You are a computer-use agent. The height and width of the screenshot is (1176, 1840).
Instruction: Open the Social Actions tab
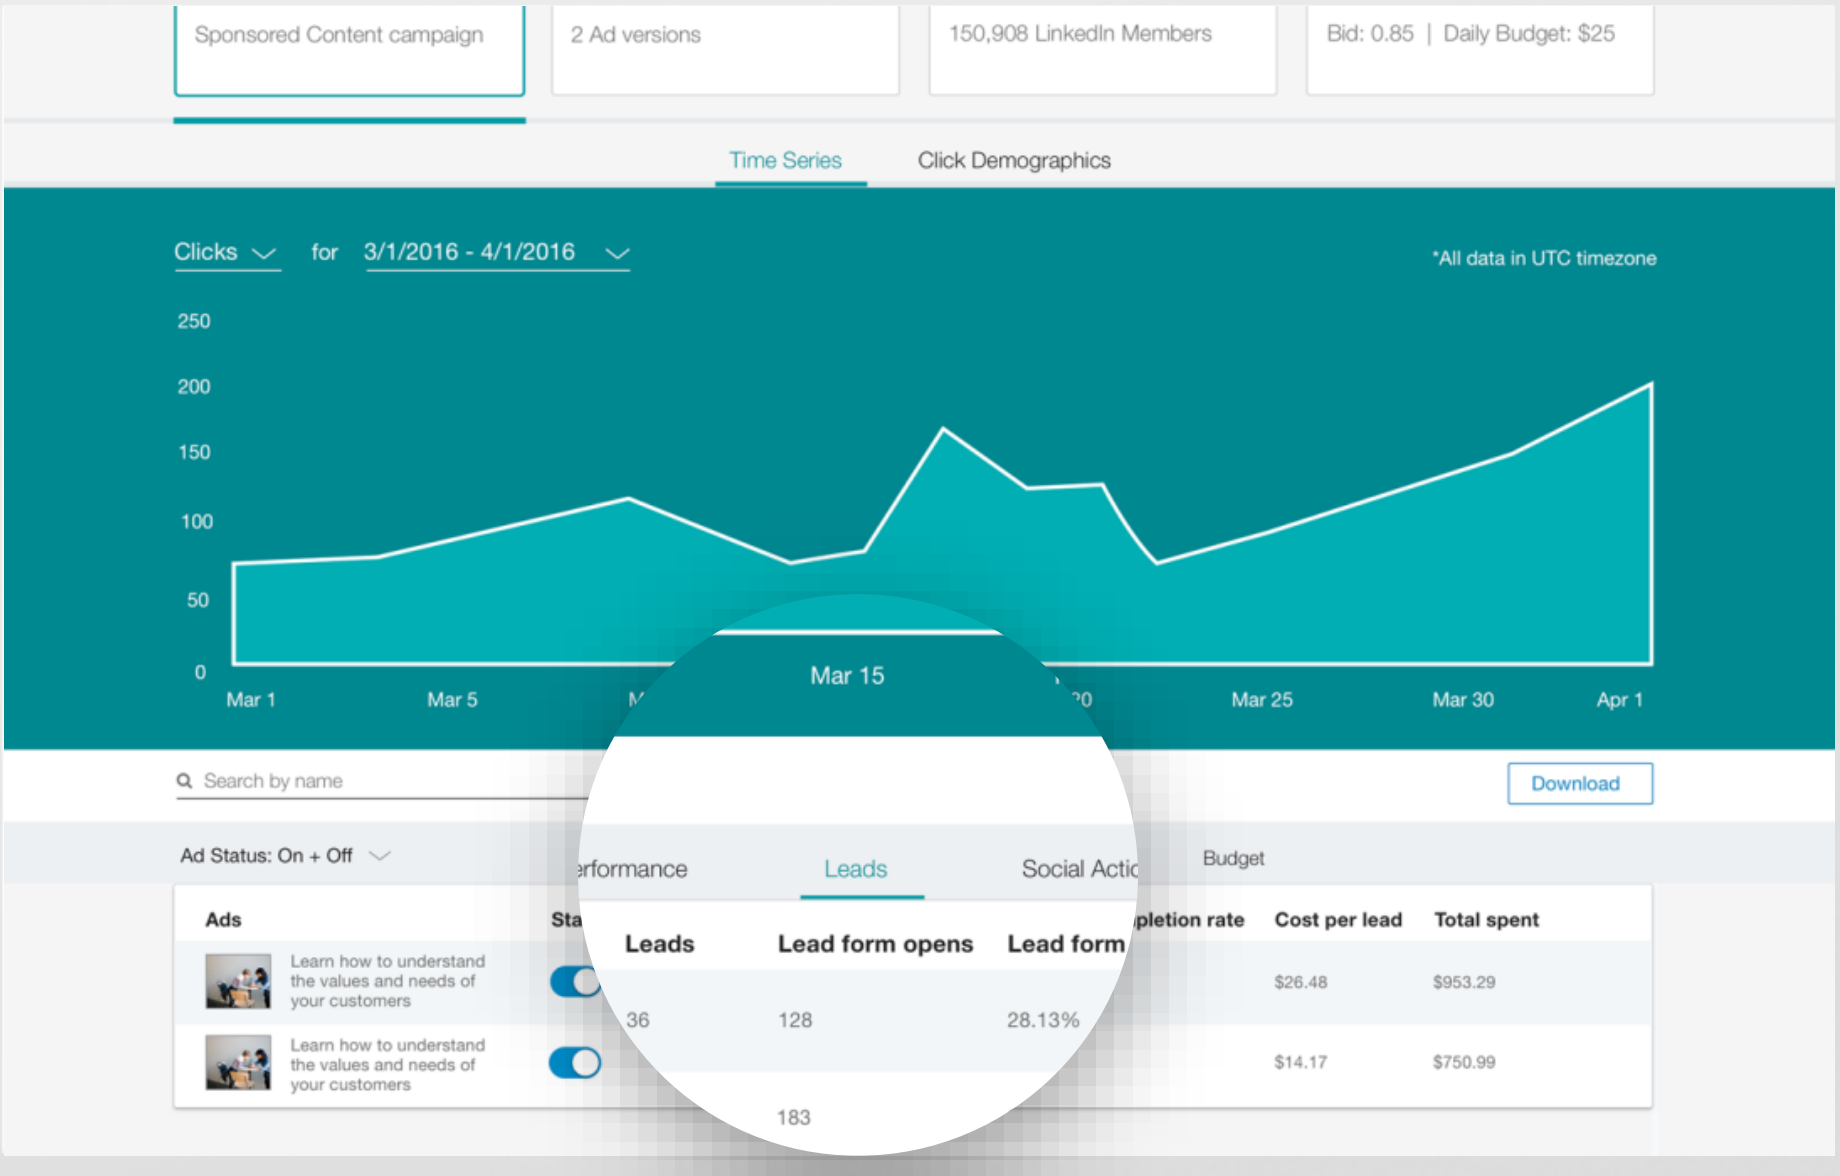[1078, 869]
